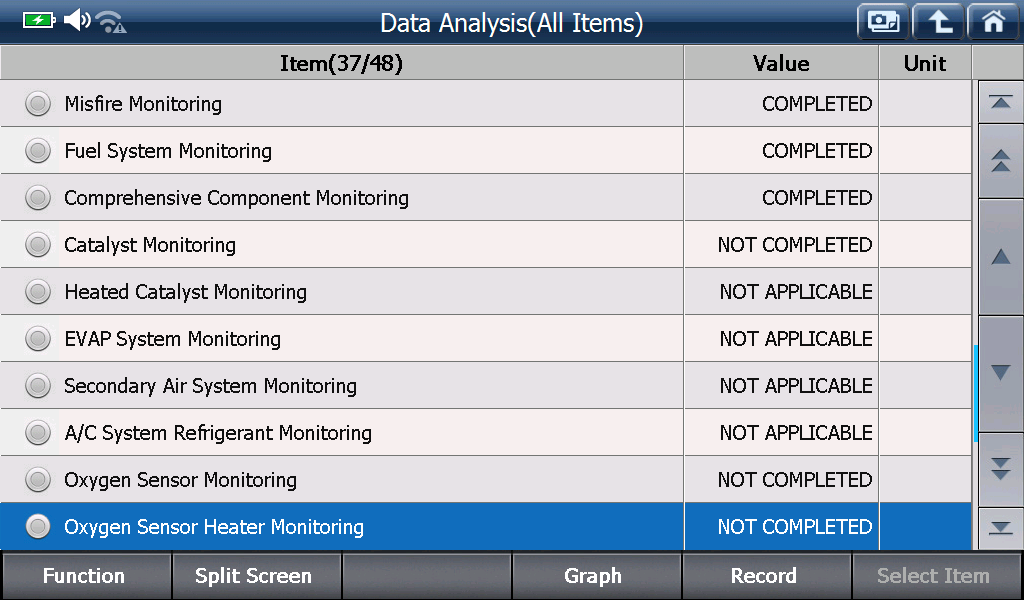The image size is (1024, 600).
Task: Jump to the top of the list
Action: click(1000, 102)
